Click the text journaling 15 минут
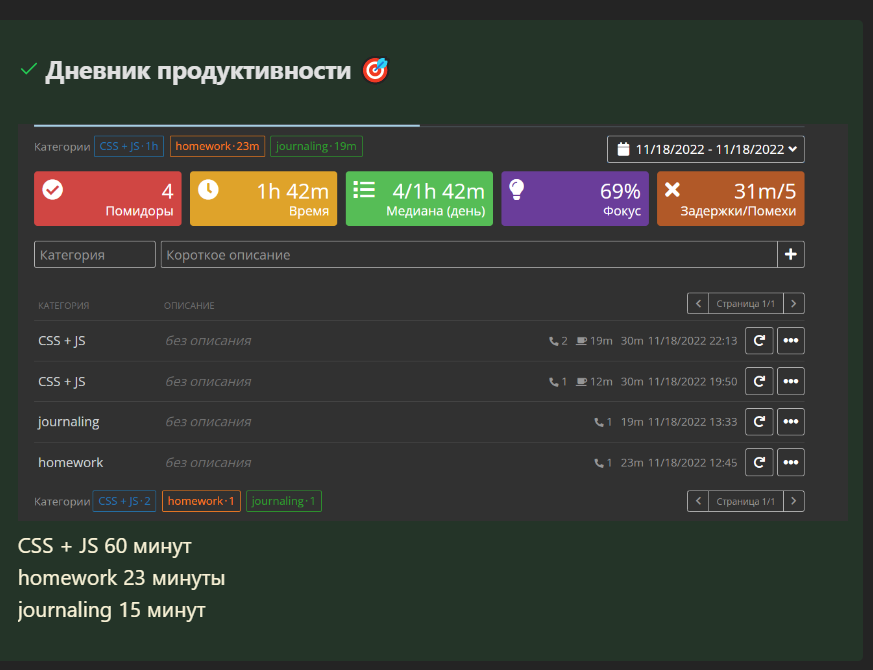 click(111, 610)
